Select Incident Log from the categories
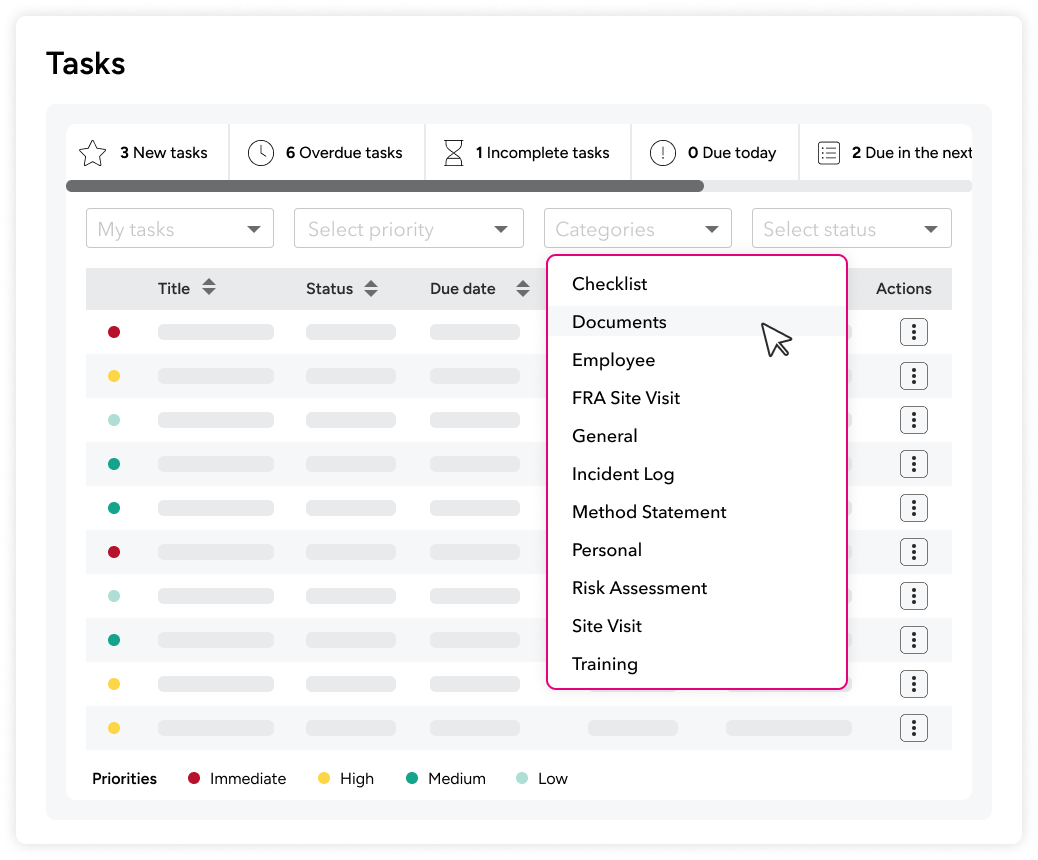The height and width of the screenshot is (860, 1038). click(x=697, y=474)
